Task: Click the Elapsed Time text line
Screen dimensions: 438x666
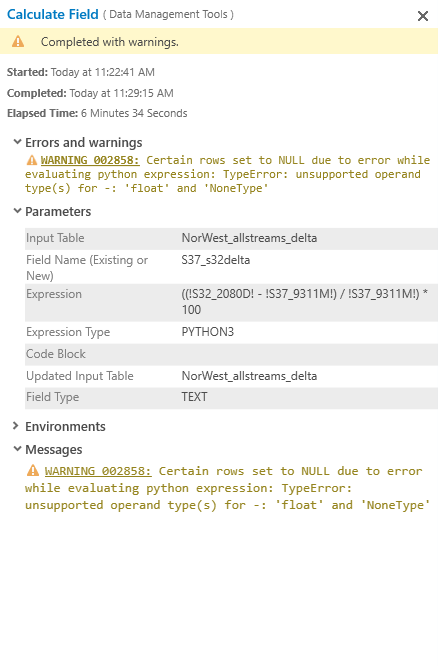Action: coord(97,113)
